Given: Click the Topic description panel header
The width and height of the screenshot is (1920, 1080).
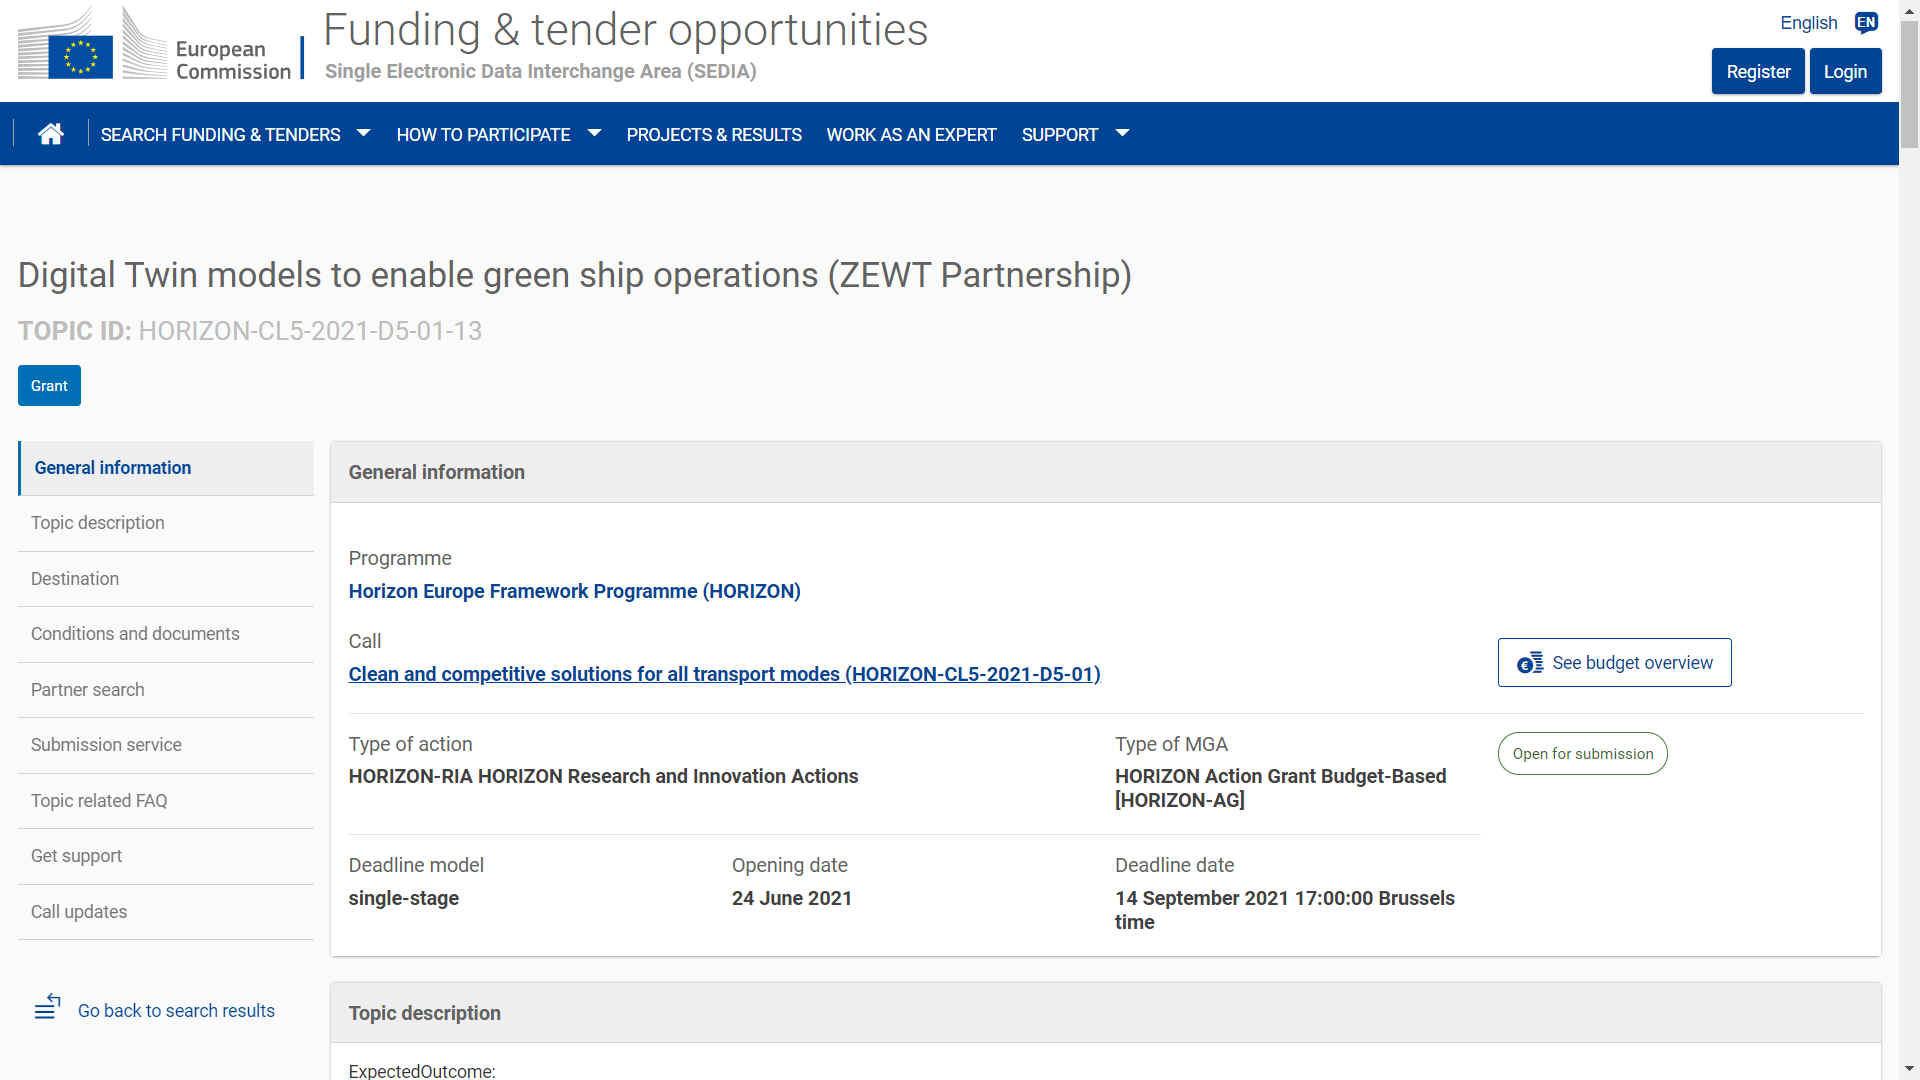Looking at the screenshot, I should point(1105,1013).
